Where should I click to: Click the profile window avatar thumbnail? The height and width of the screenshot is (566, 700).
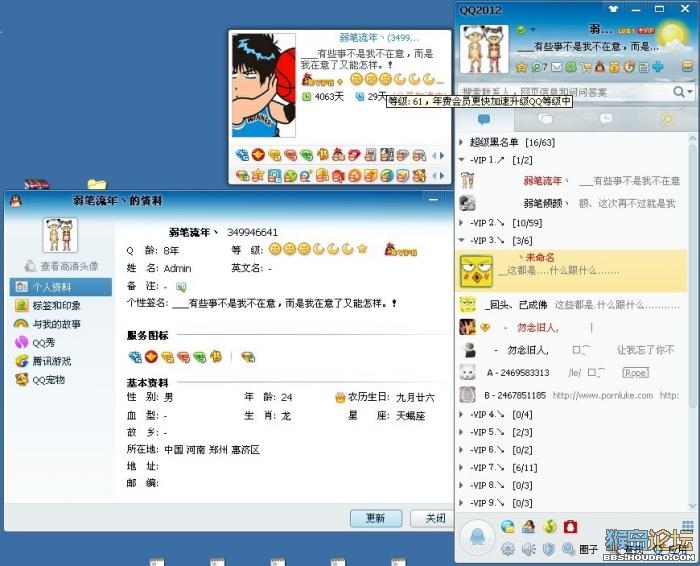[x=60, y=235]
